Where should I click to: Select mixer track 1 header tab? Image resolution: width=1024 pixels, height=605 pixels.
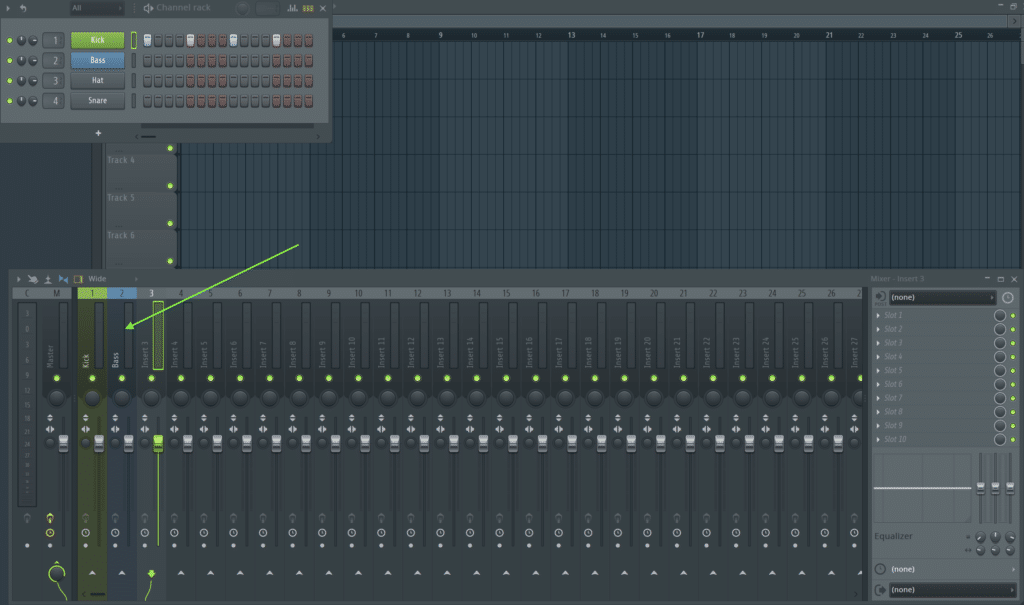click(92, 293)
